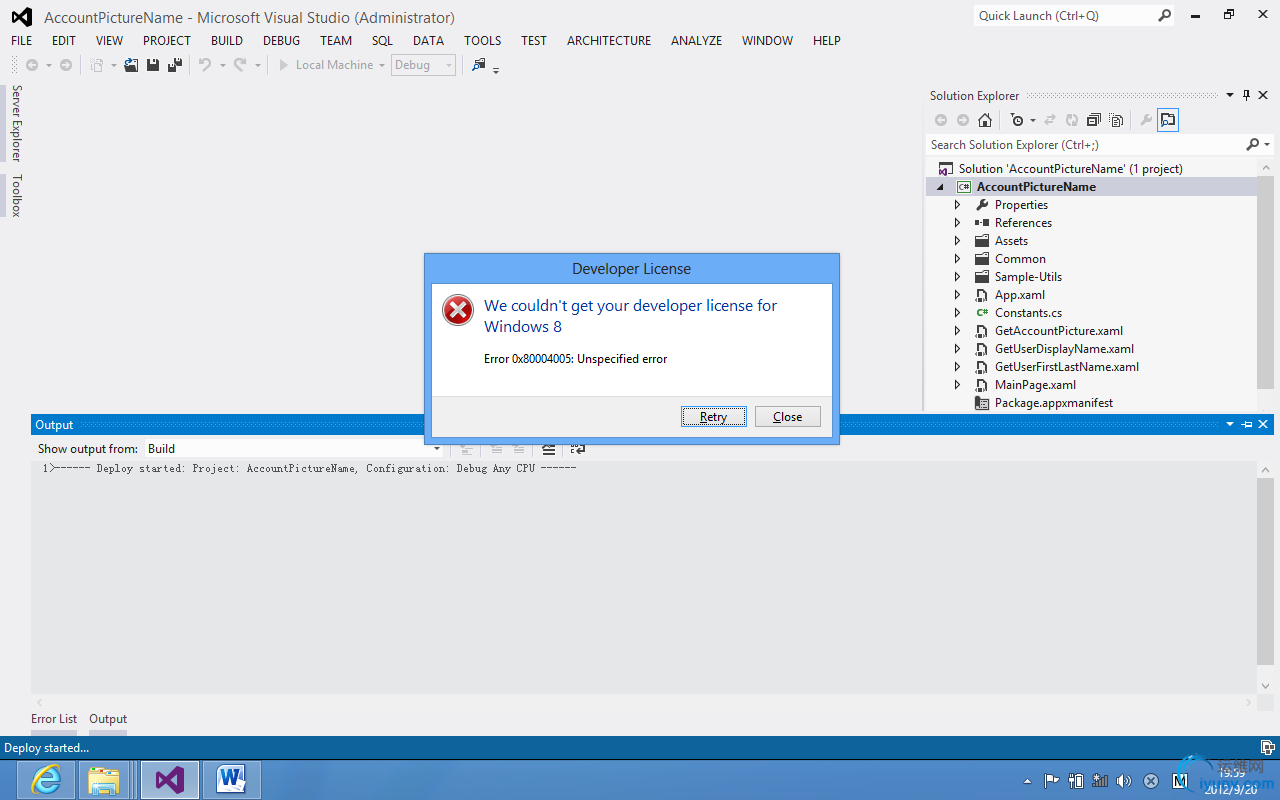This screenshot has width=1280, height=800.
Task: Click the volume speaker tray icon
Action: tap(1124, 781)
